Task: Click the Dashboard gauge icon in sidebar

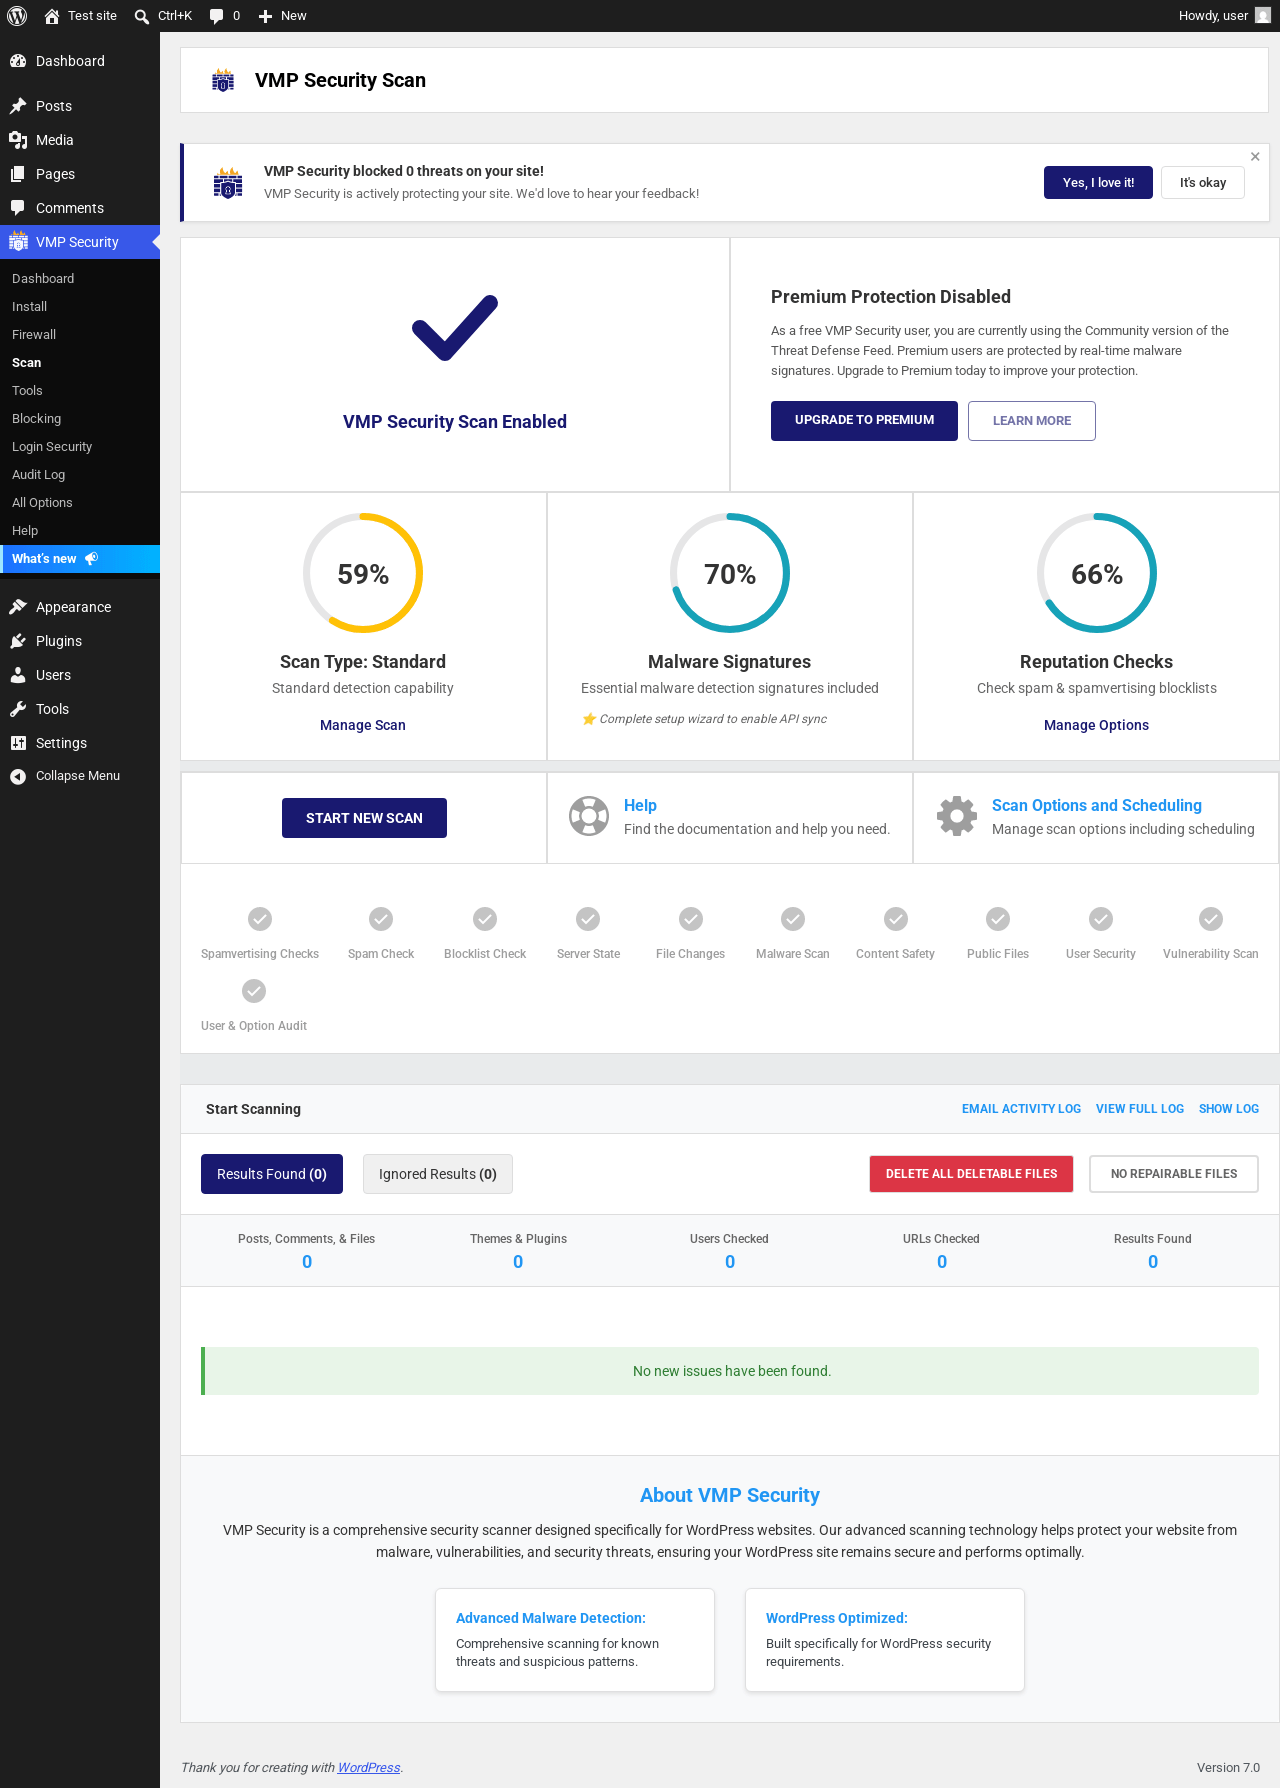Action: click(x=18, y=61)
